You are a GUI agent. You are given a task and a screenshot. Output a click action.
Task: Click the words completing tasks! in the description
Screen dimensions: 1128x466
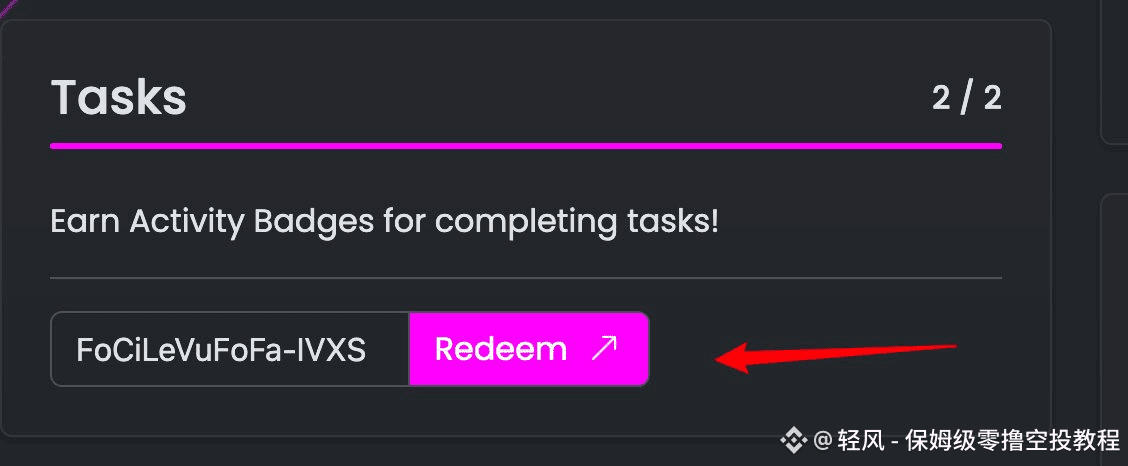click(577, 222)
